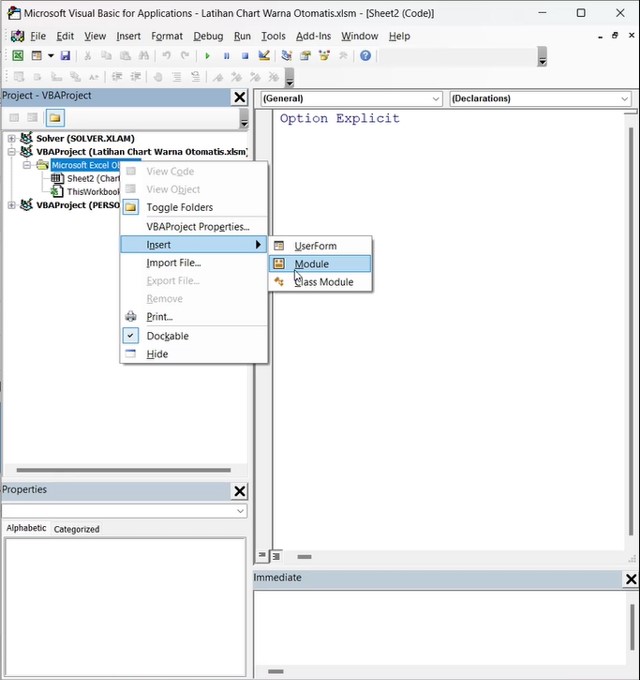Open Project Explorer toolbar icon
This screenshot has width=640, height=680.
tap(287, 56)
